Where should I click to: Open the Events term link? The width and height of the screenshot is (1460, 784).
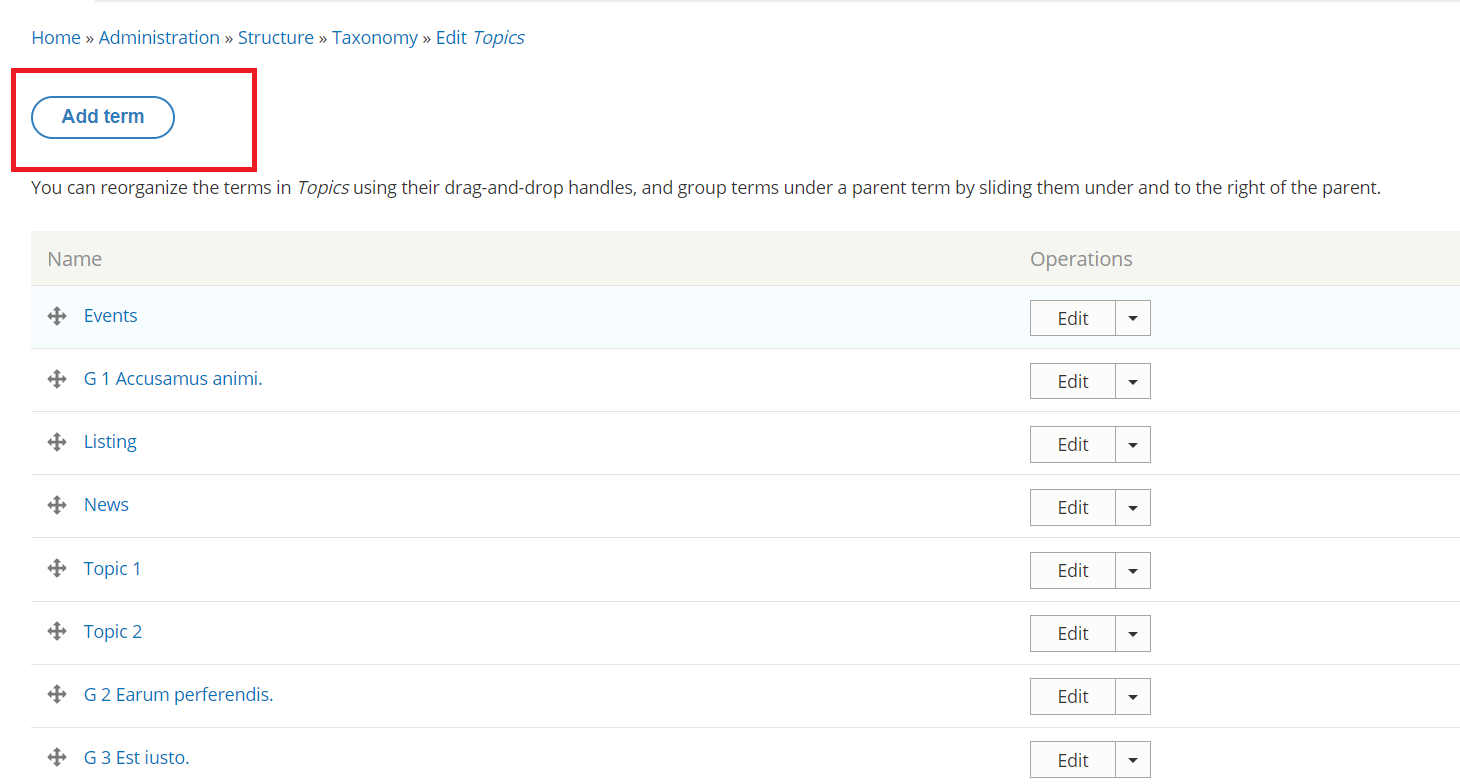coord(110,316)
